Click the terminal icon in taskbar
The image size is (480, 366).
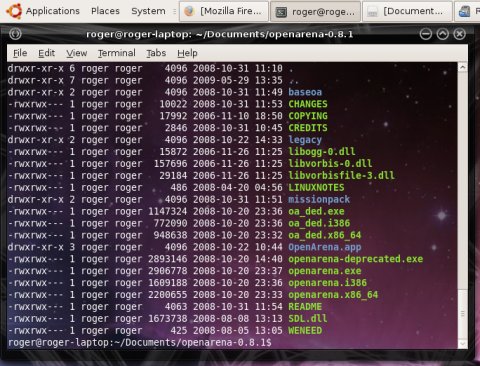pyautogui.click(x=281, y=12)
